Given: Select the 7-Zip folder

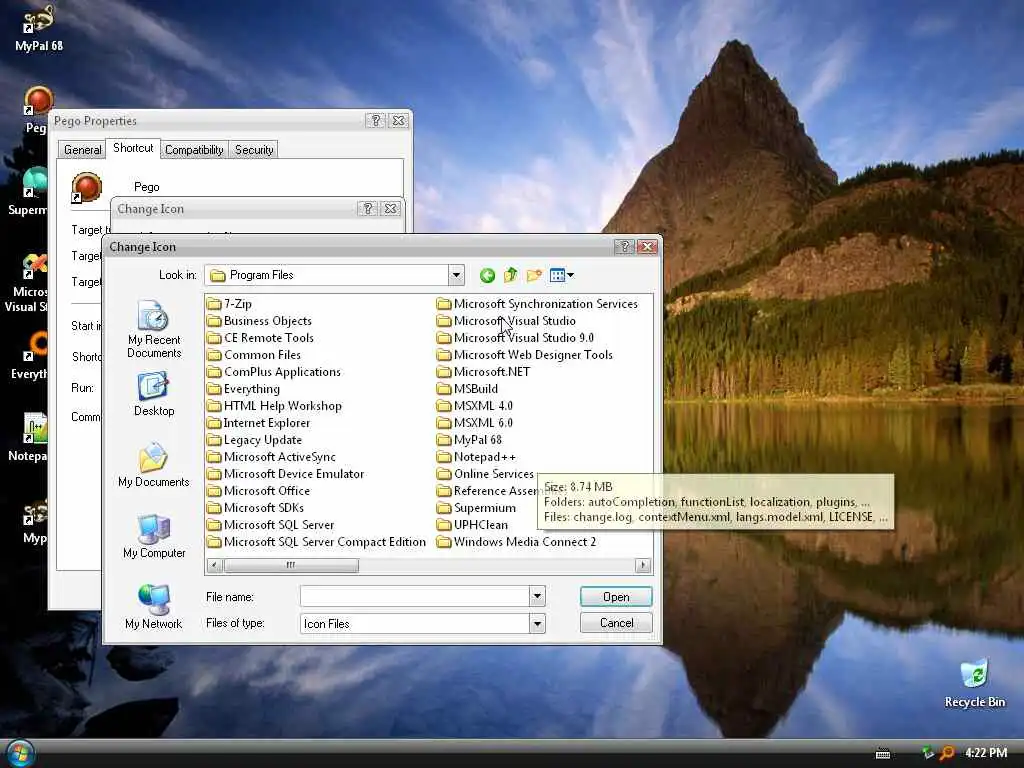Looking at the screenshot, I should tap(230, 304).
